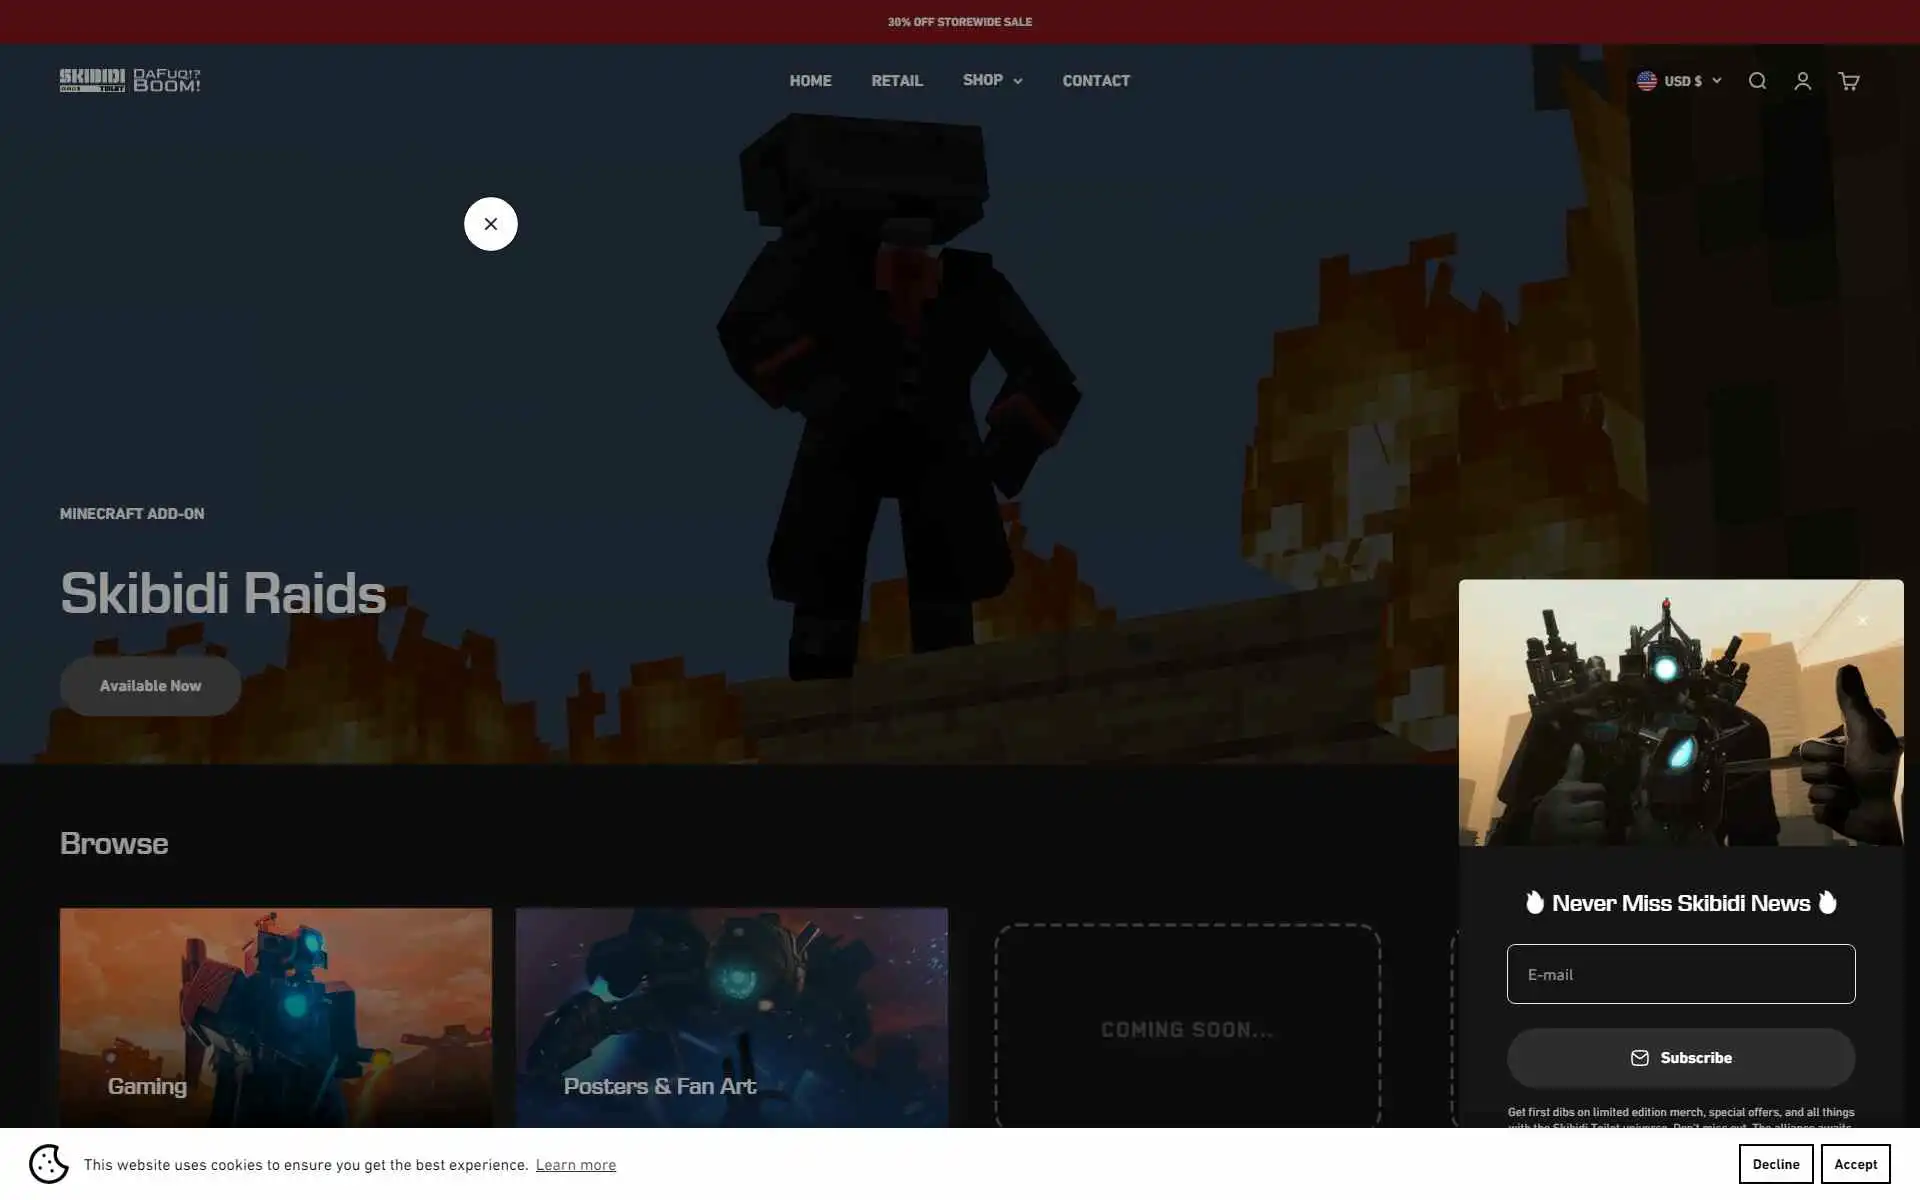Close the overlay with the white X button
Image resolution: width=1920 pixels, height=1200 pixels.
(x=490, y=224)
